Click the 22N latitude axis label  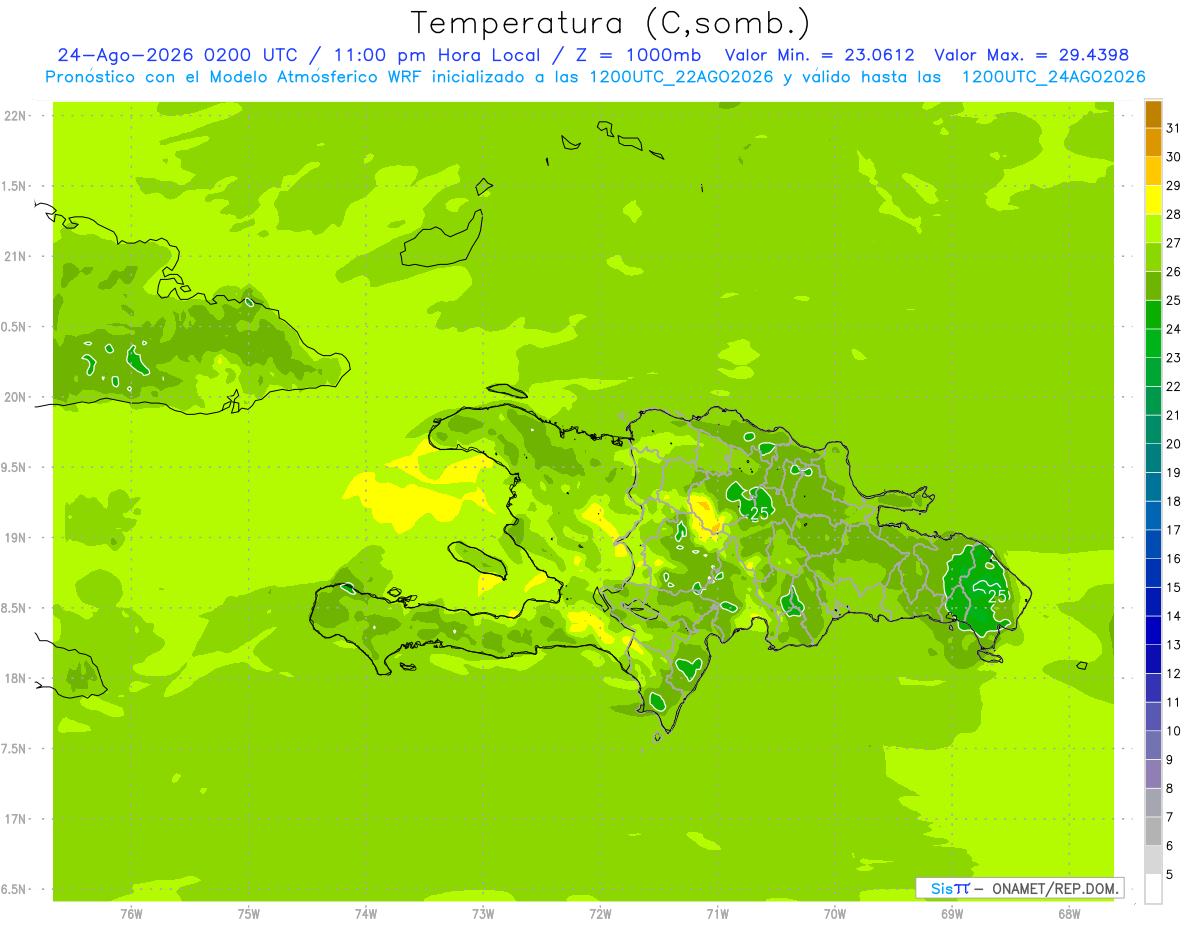pyautogui.click(x=17, y=116)
